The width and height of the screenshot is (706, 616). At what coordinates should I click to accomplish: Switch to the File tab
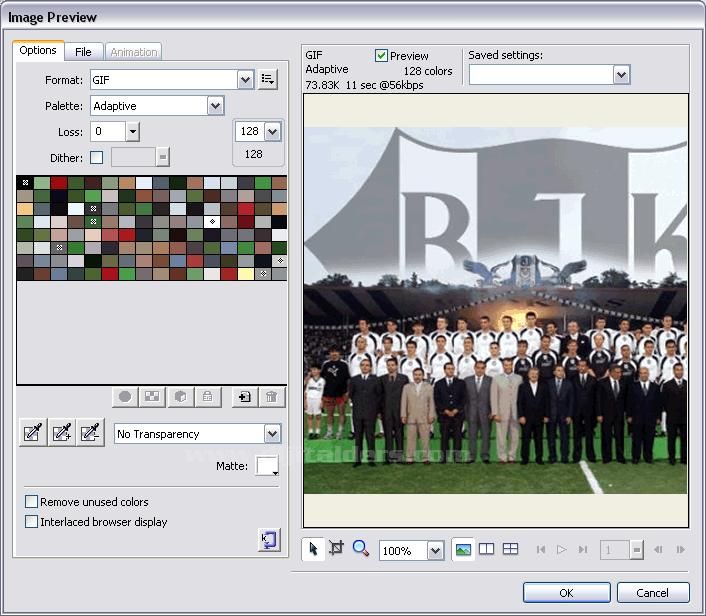83,52
